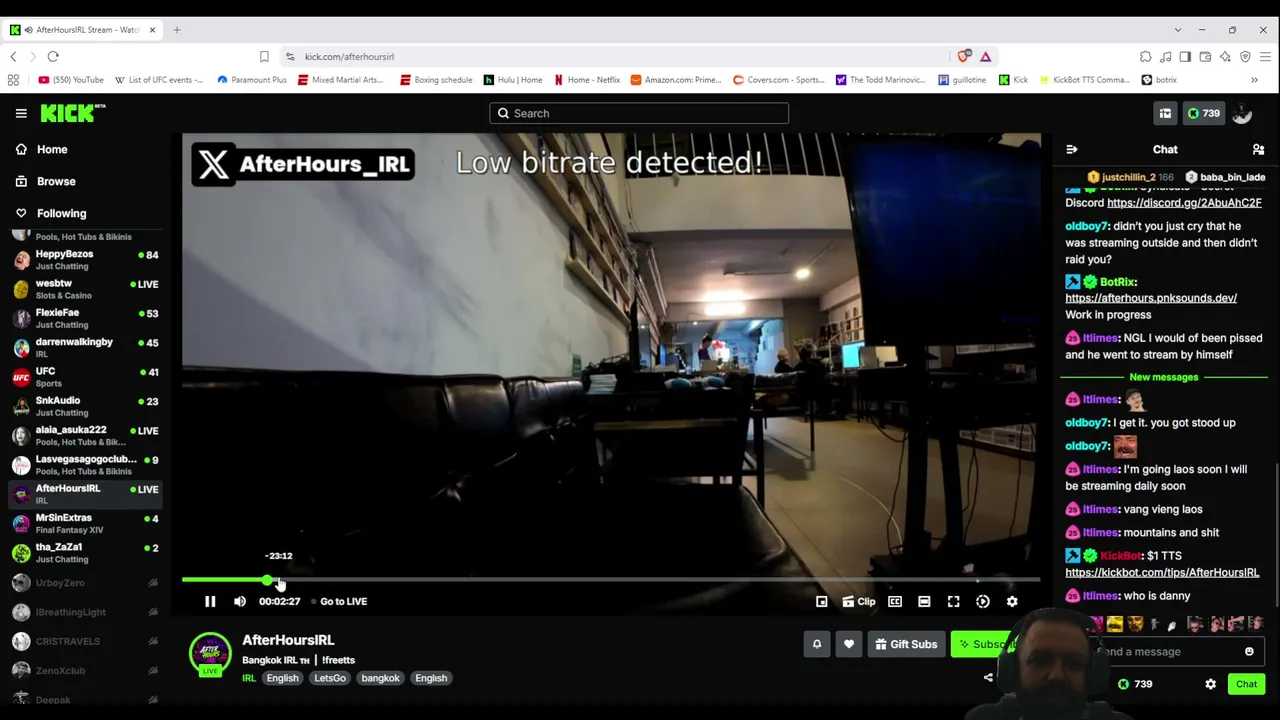1280x720 pixels.
Task: Share the stream via share icon
Action: coord(988,678)
